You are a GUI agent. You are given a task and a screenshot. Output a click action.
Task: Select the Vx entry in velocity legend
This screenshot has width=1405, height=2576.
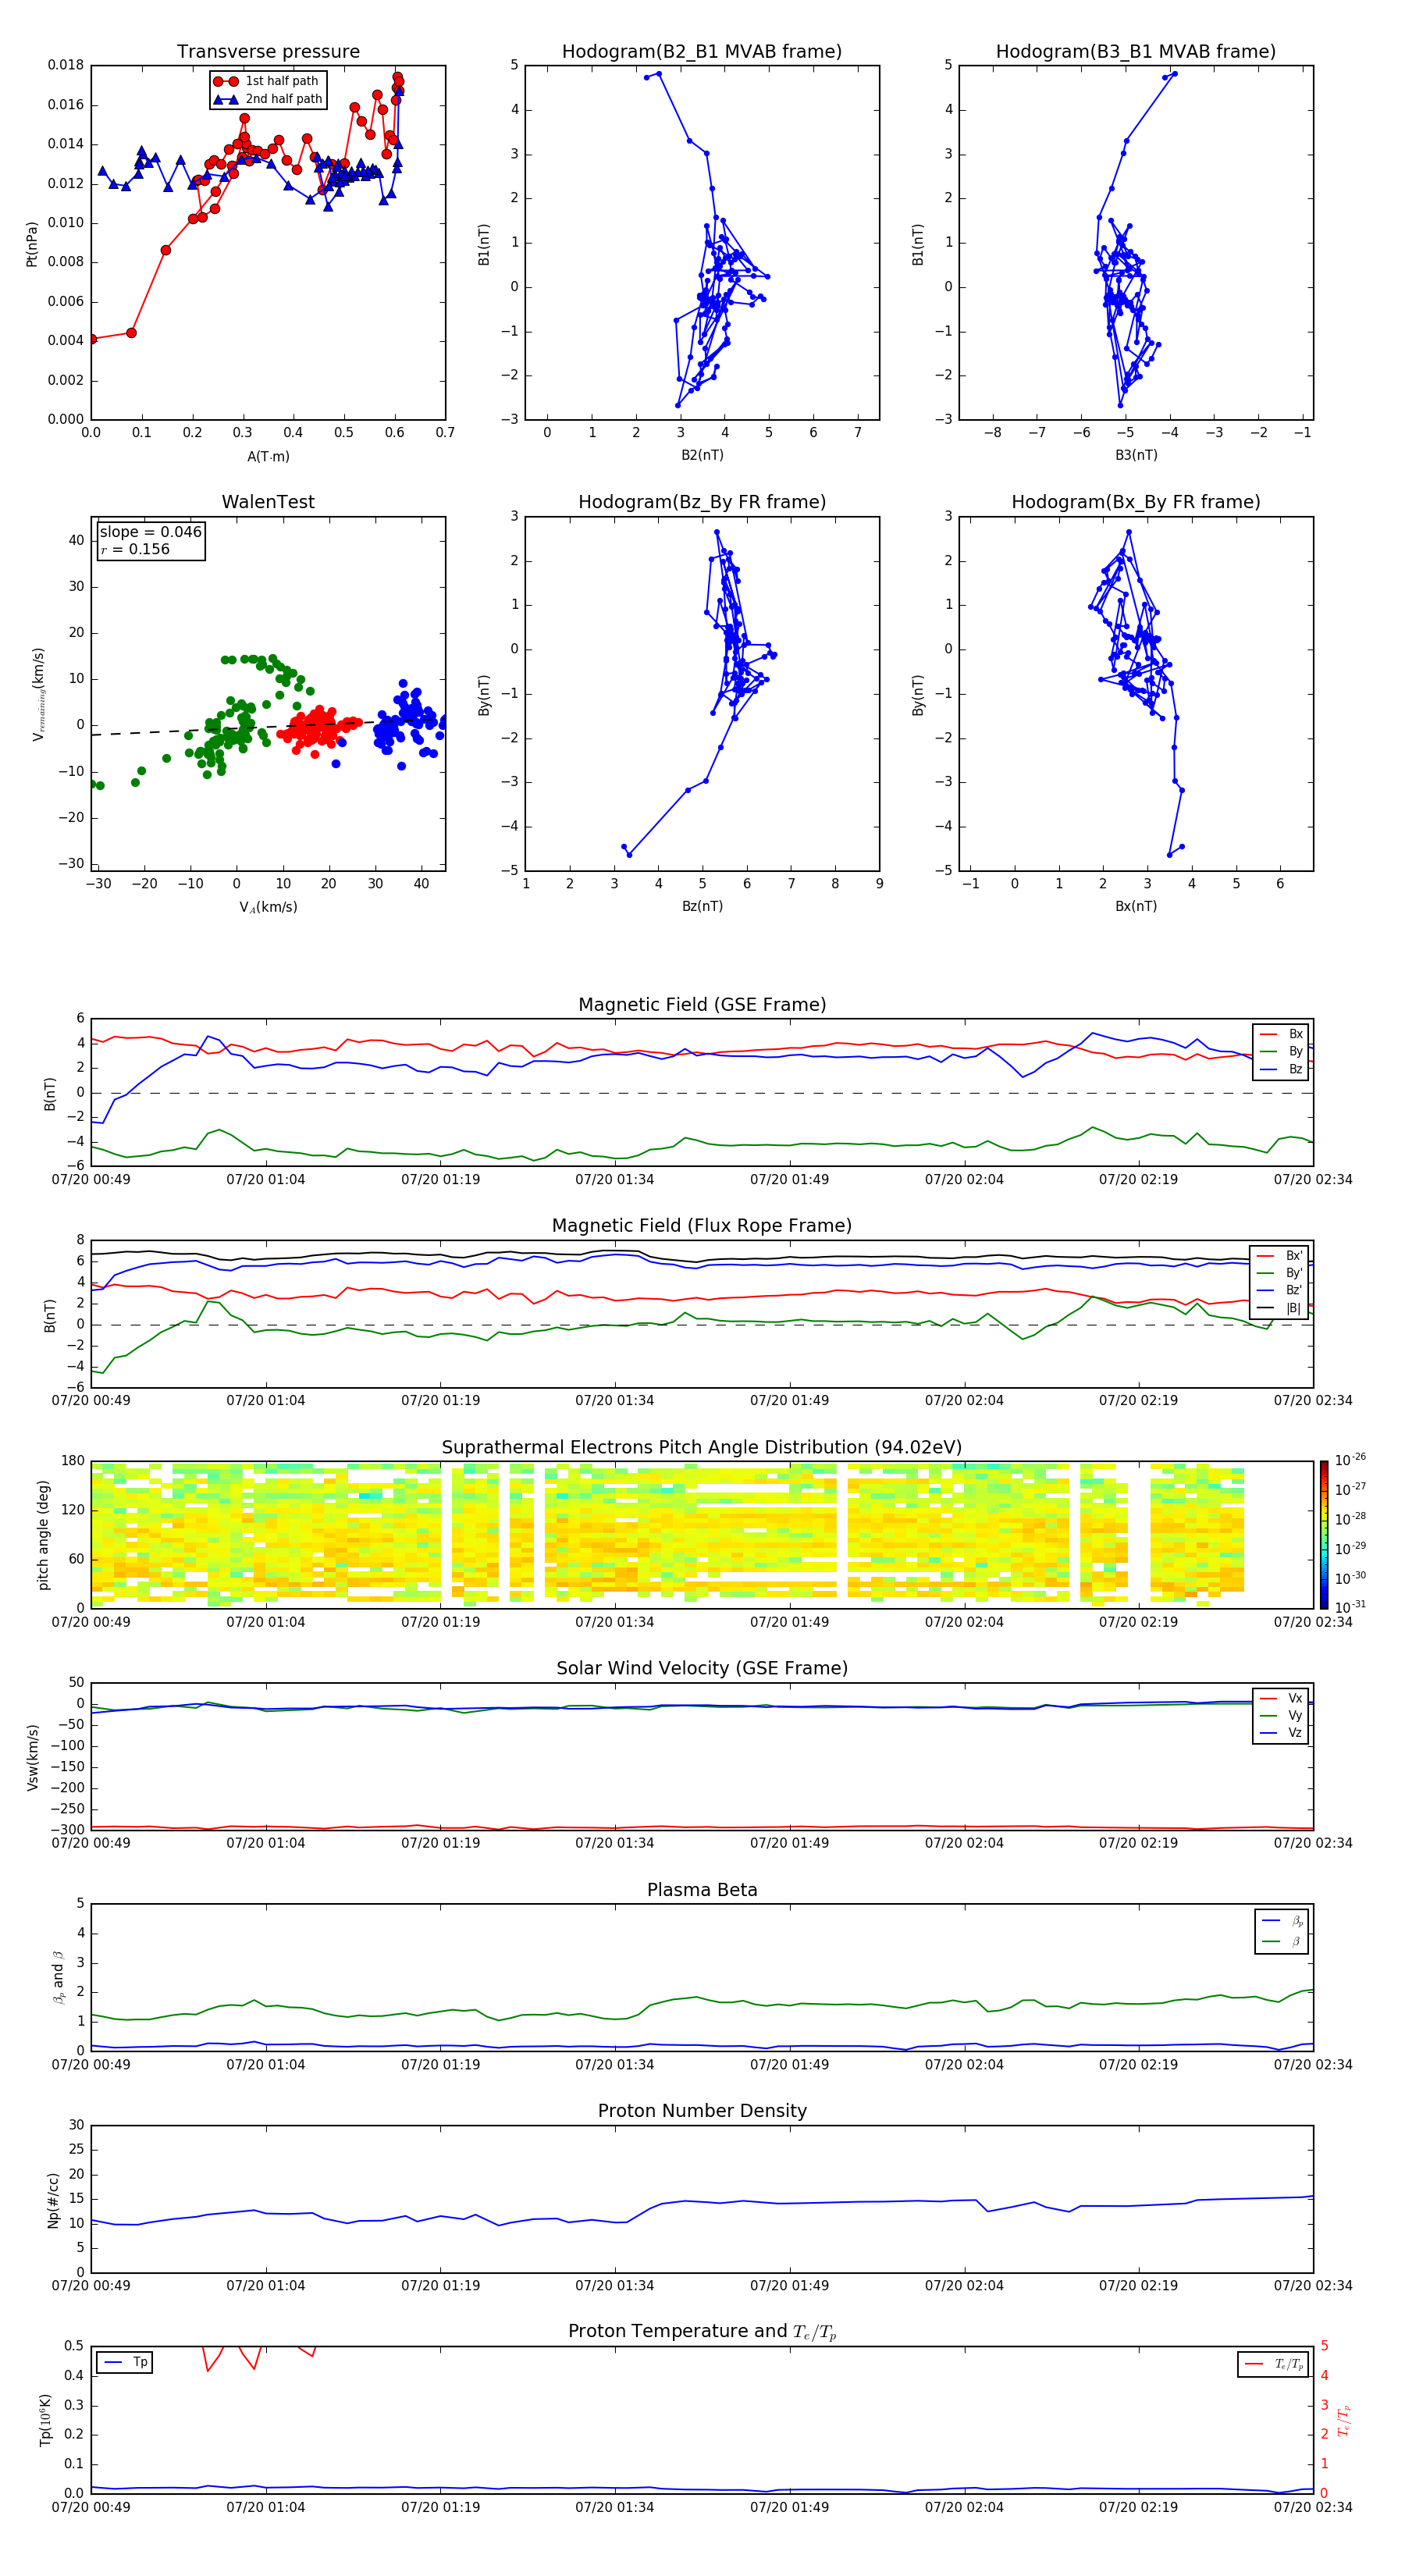[1282, 1698]
